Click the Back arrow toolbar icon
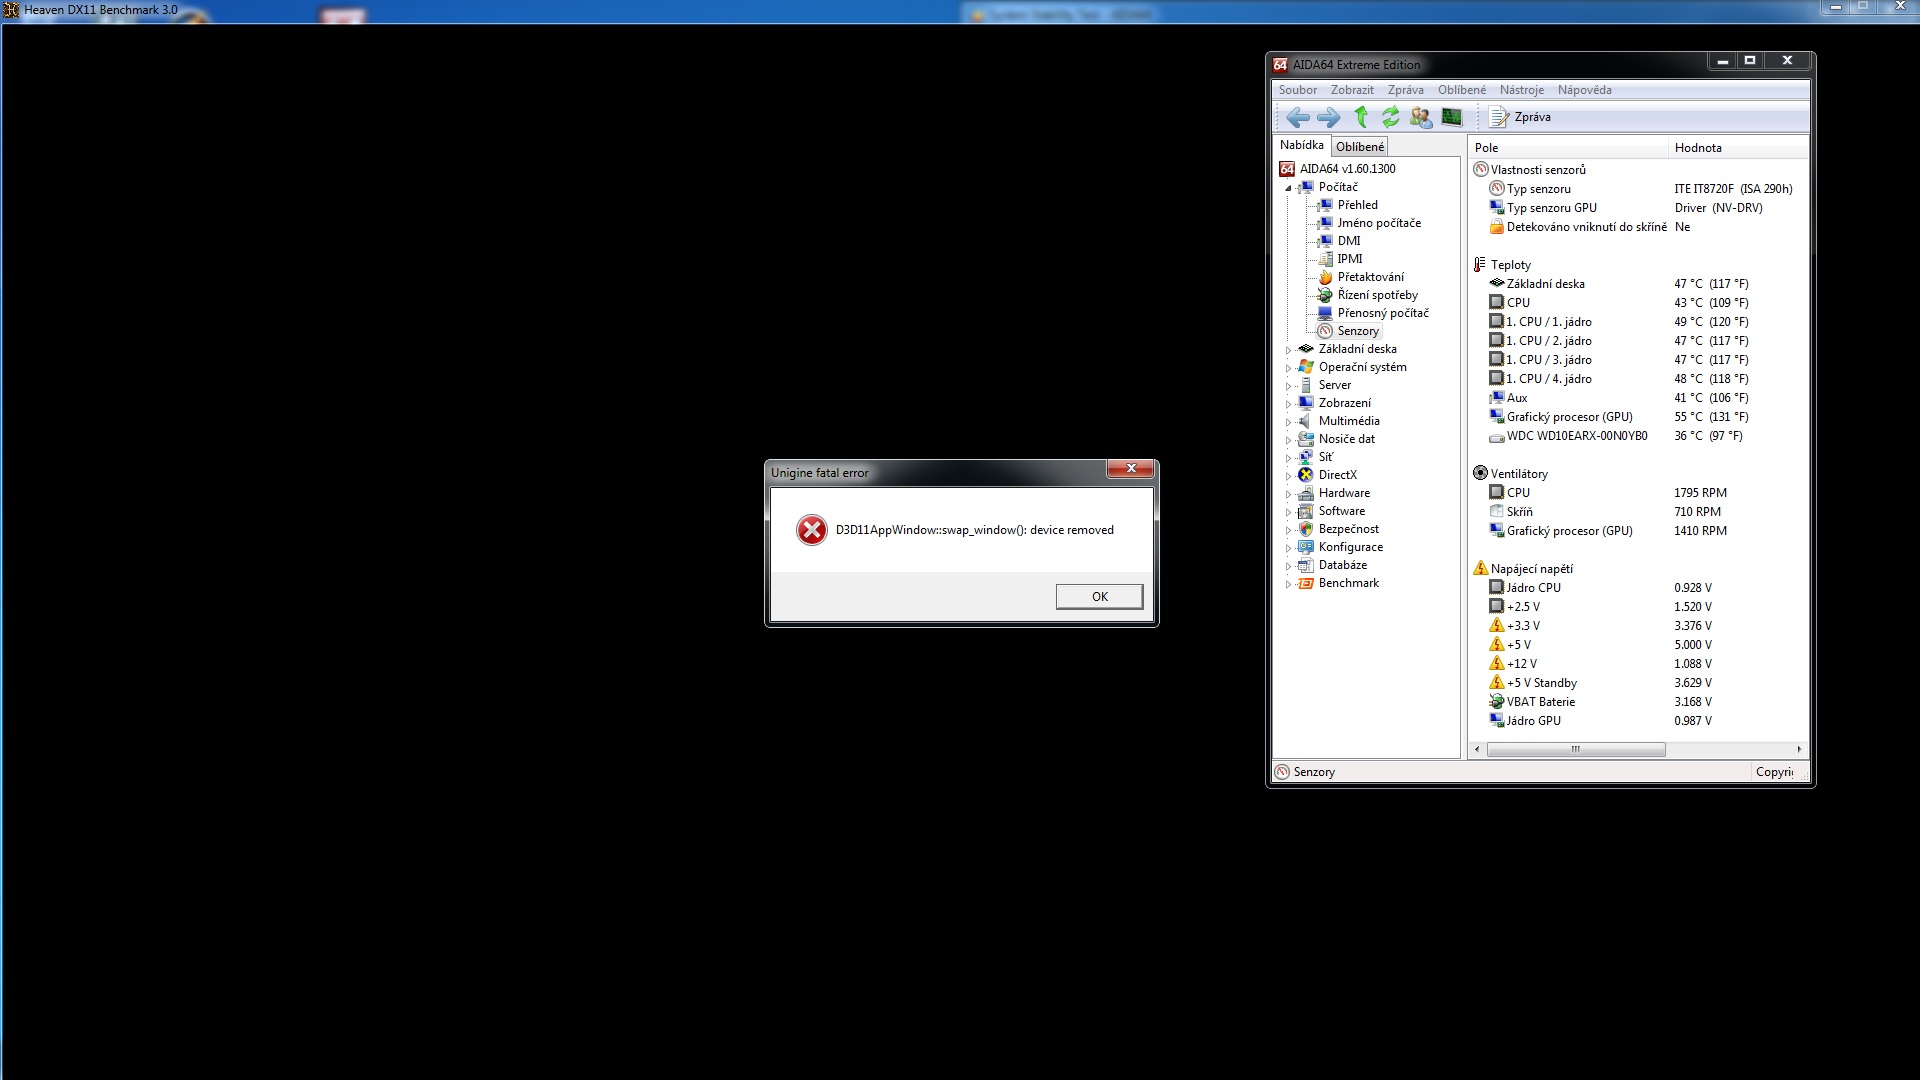Image resolution: width=1920 pixels, height=1080 pixels. [1298, 118]
